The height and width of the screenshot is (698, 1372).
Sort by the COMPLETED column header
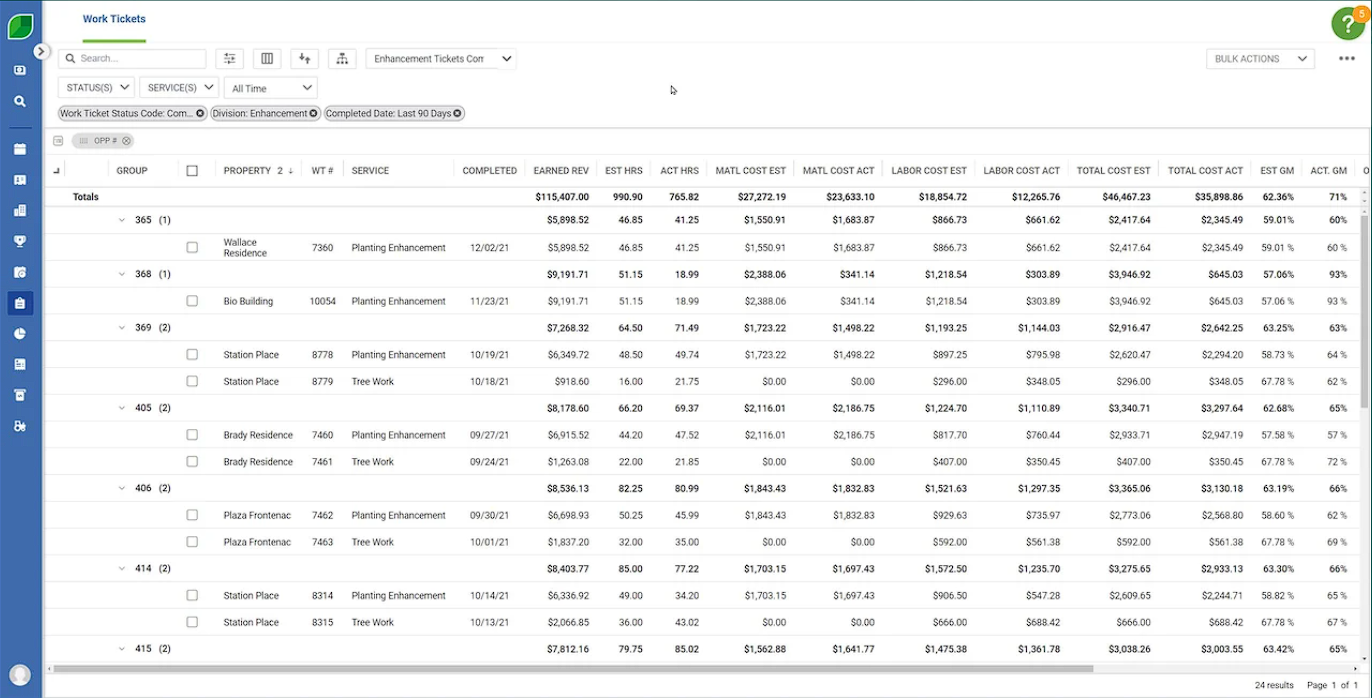point(489,171)
